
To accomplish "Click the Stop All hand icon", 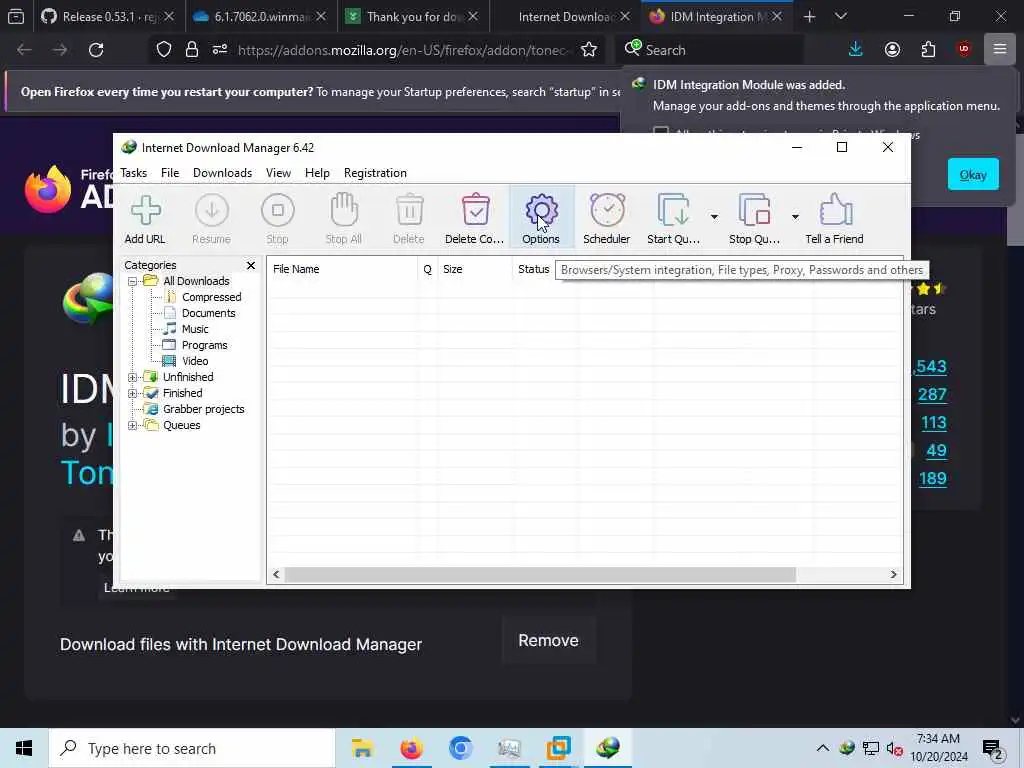I will (344, 219).
